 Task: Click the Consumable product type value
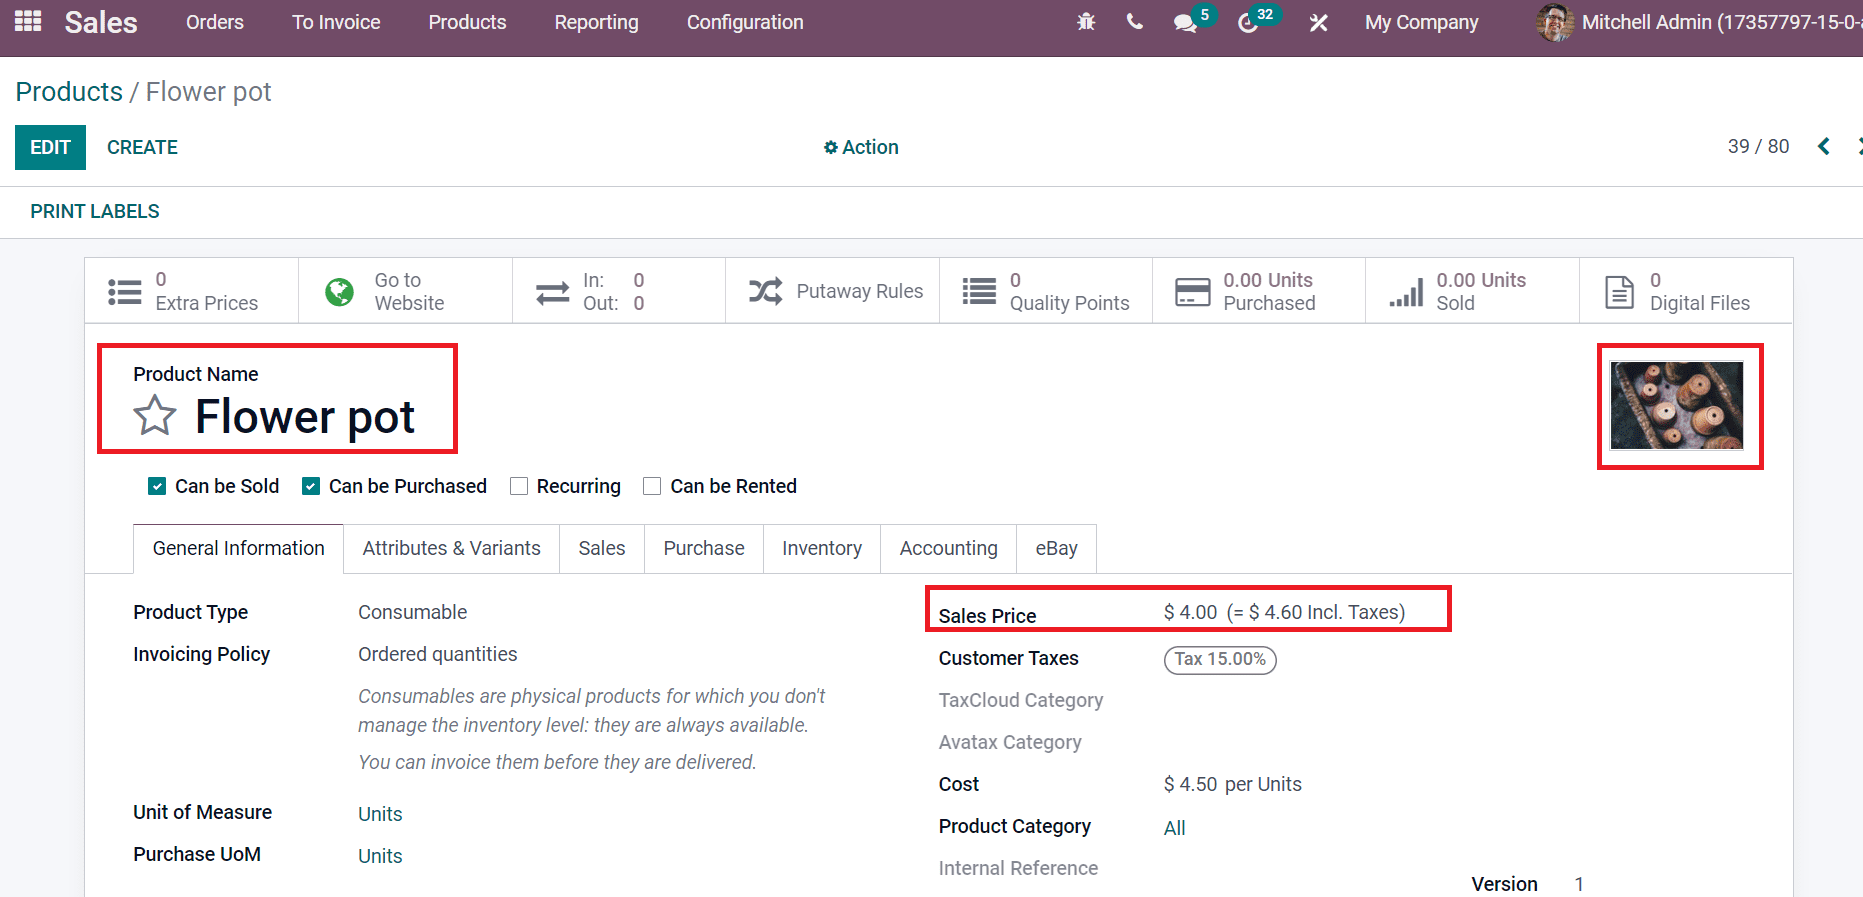pos(413,612)
